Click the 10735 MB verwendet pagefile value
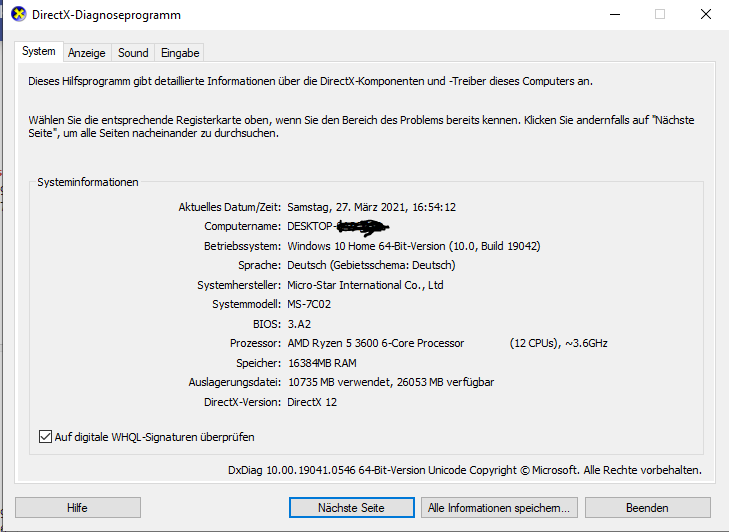729x532 pixels. tap(391, 382)
